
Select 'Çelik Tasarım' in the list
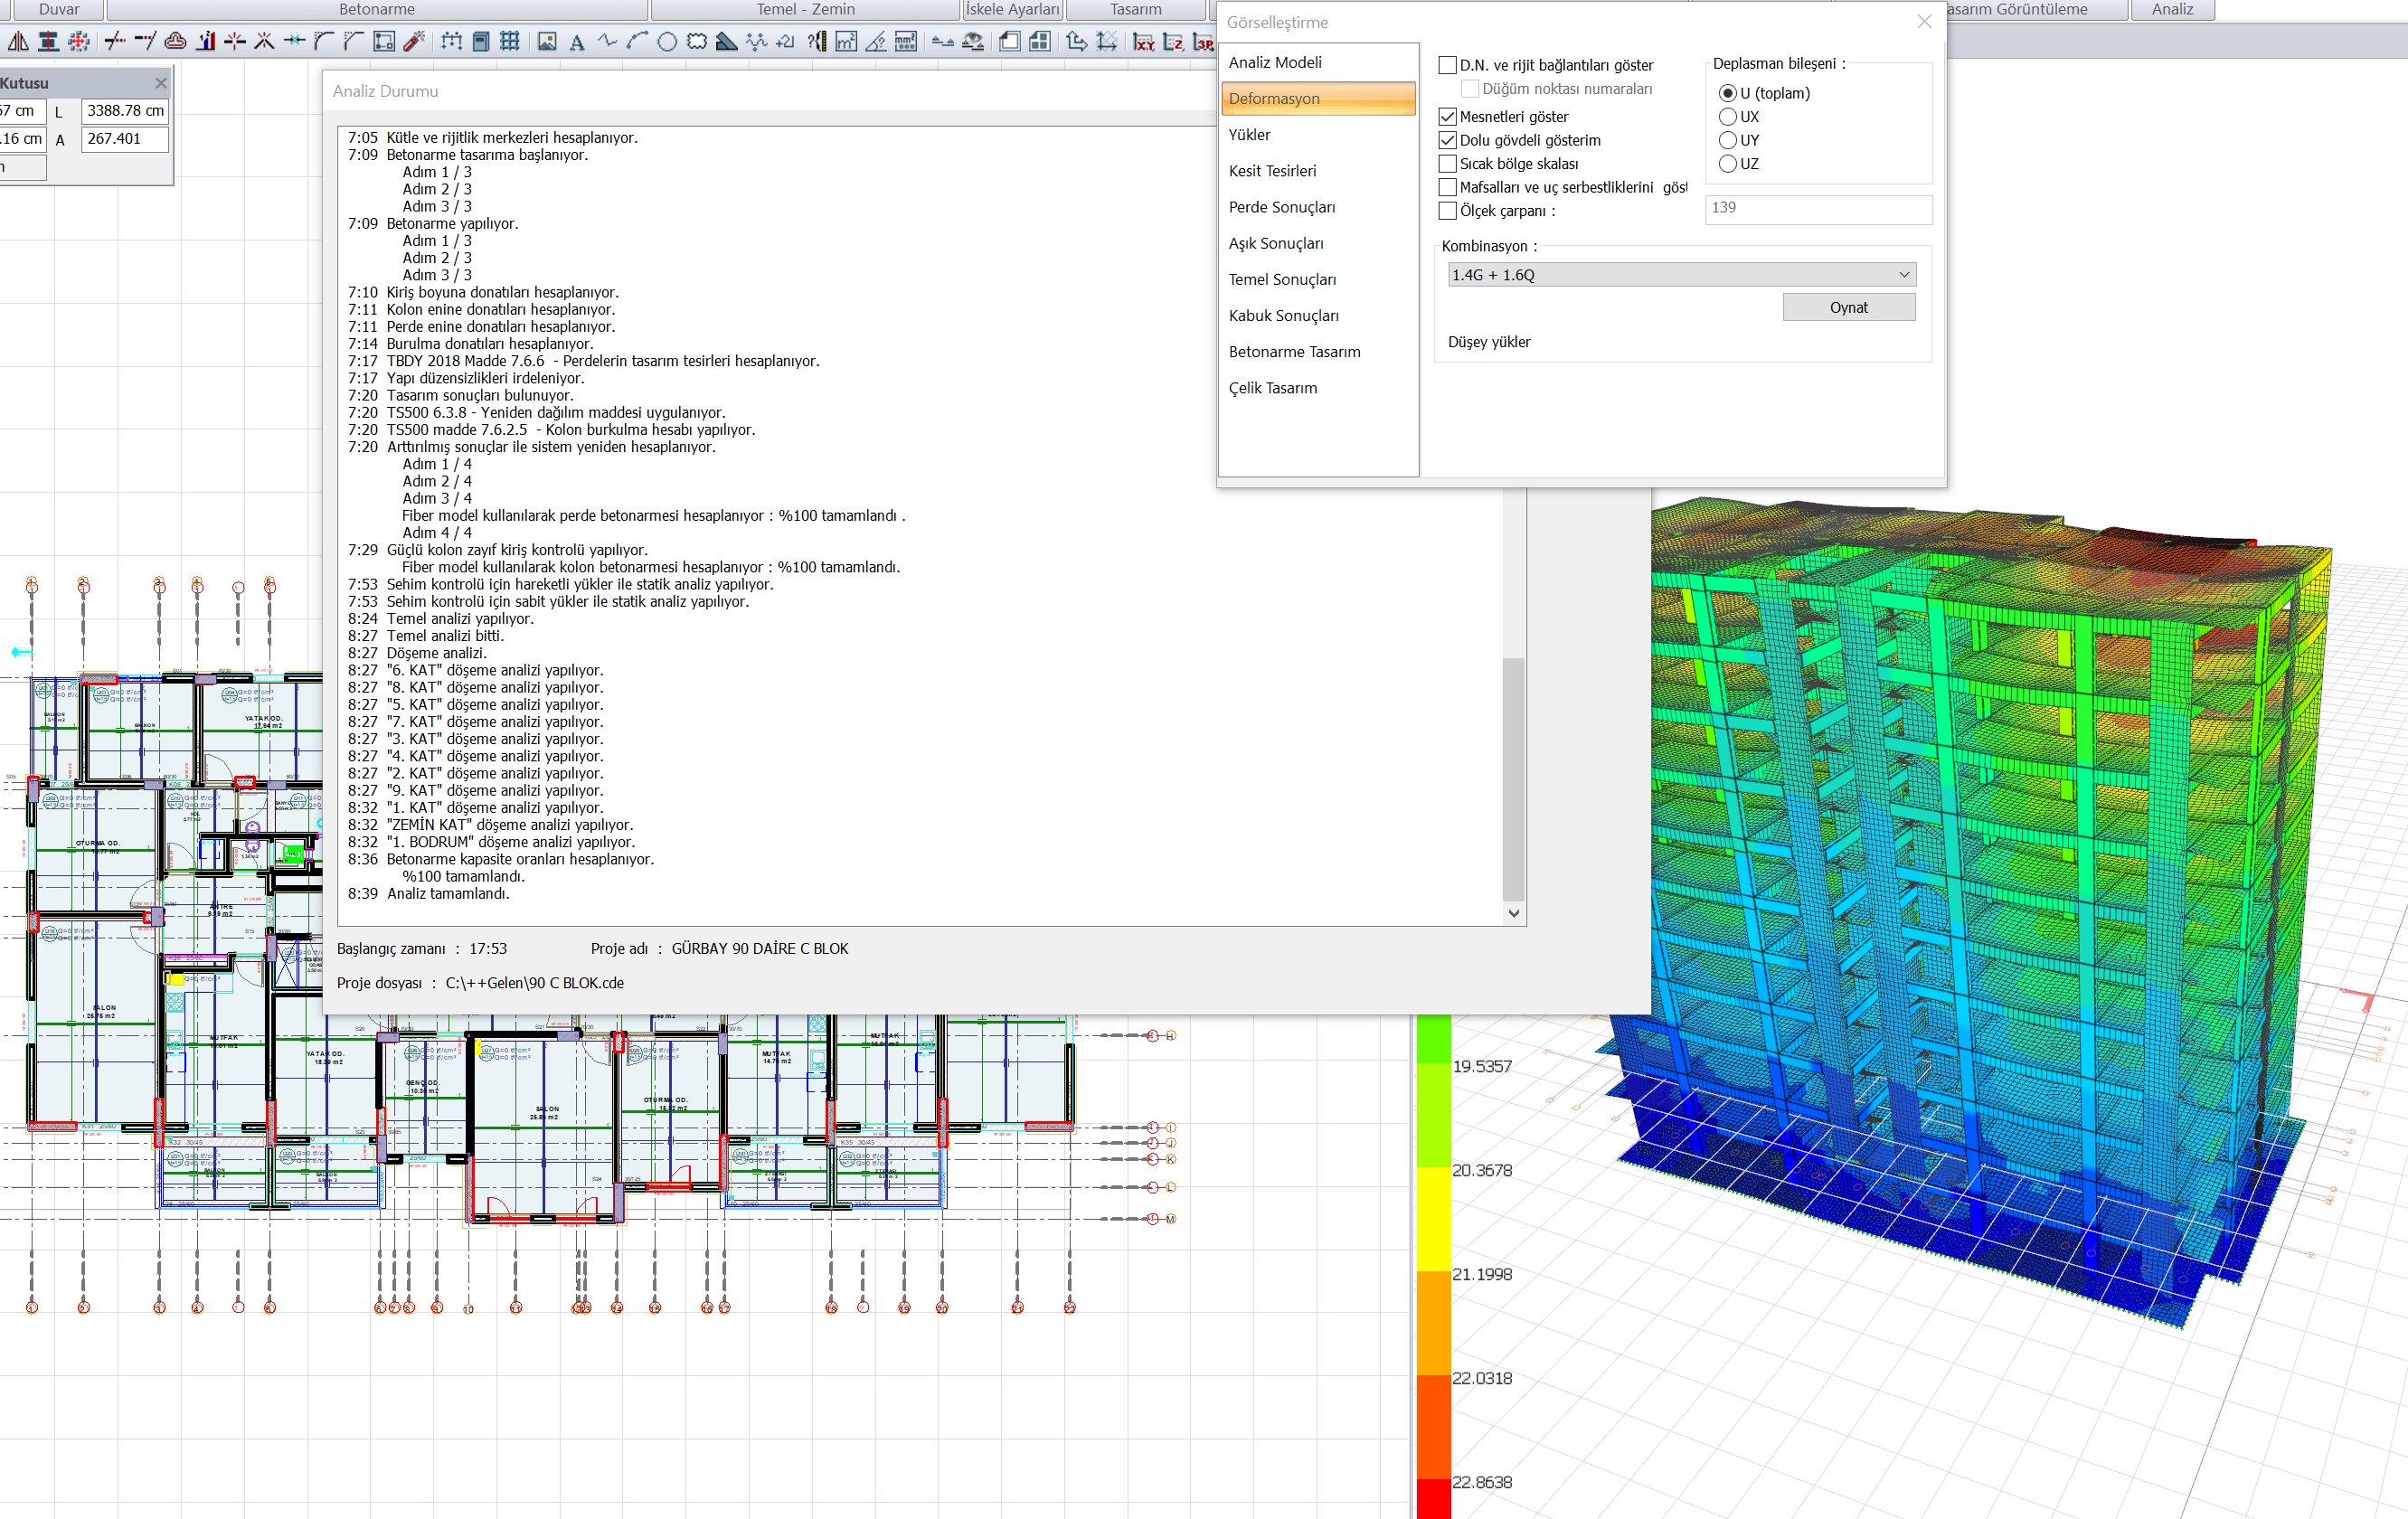[x=1318, y=388]
